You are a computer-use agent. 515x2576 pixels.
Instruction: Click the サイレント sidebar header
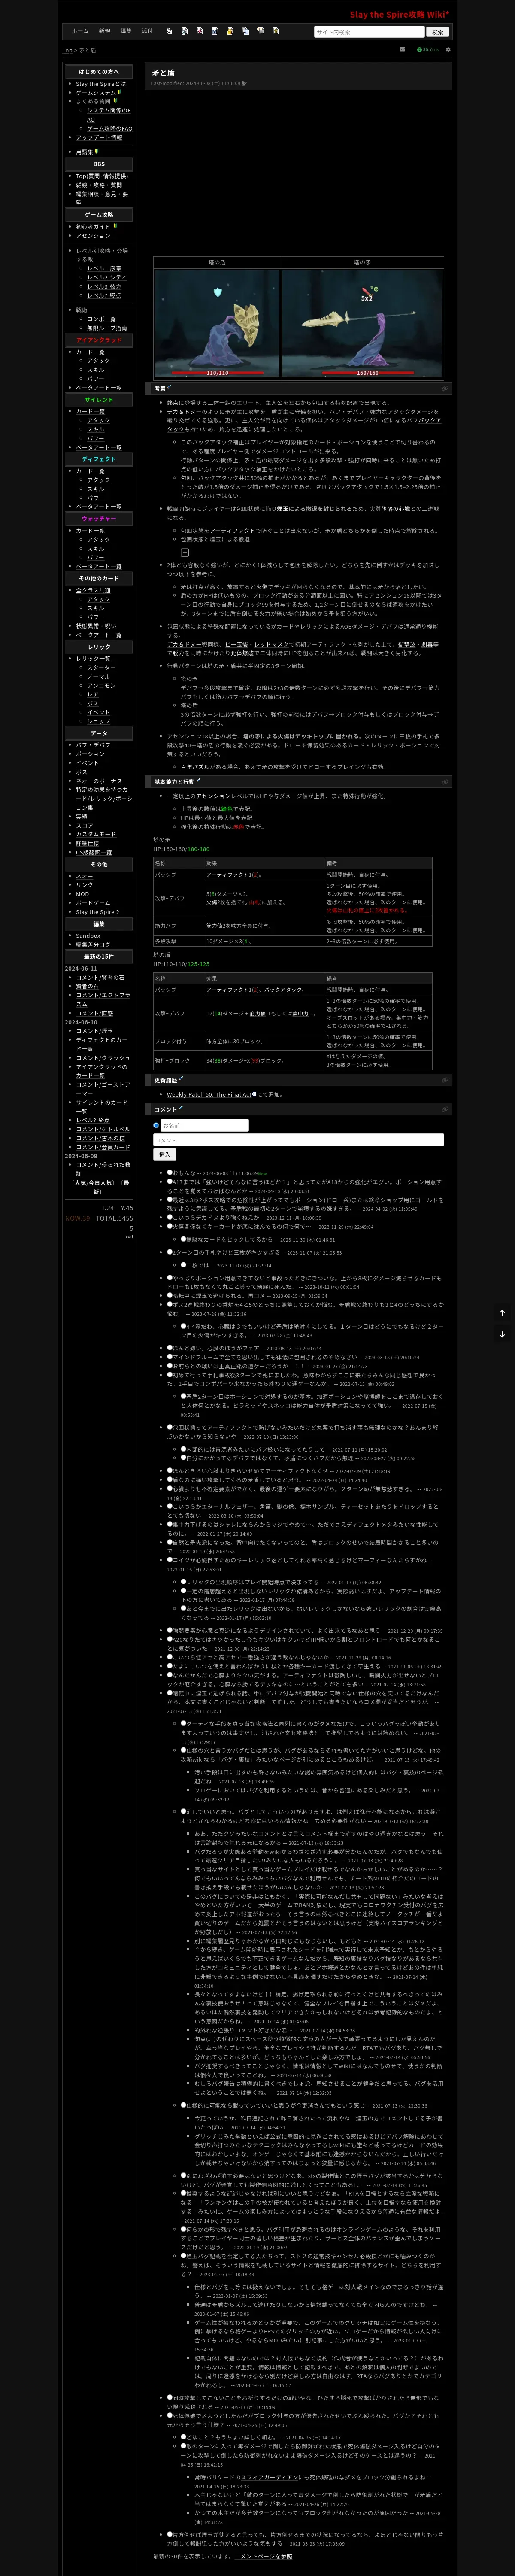point(99,400)
